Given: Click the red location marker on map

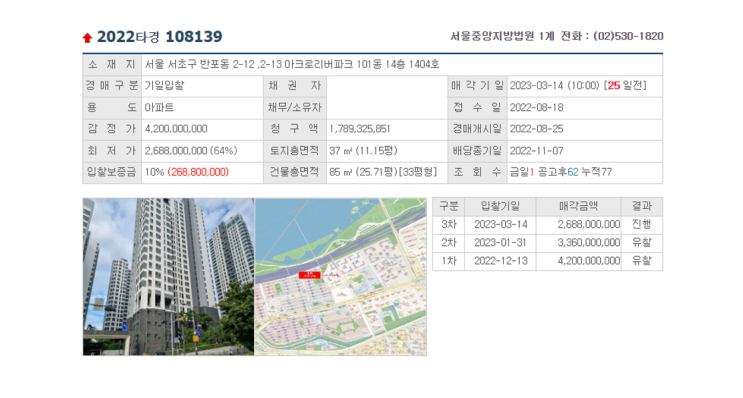Looking at the screenshot, I should click(x=309, y=275).
